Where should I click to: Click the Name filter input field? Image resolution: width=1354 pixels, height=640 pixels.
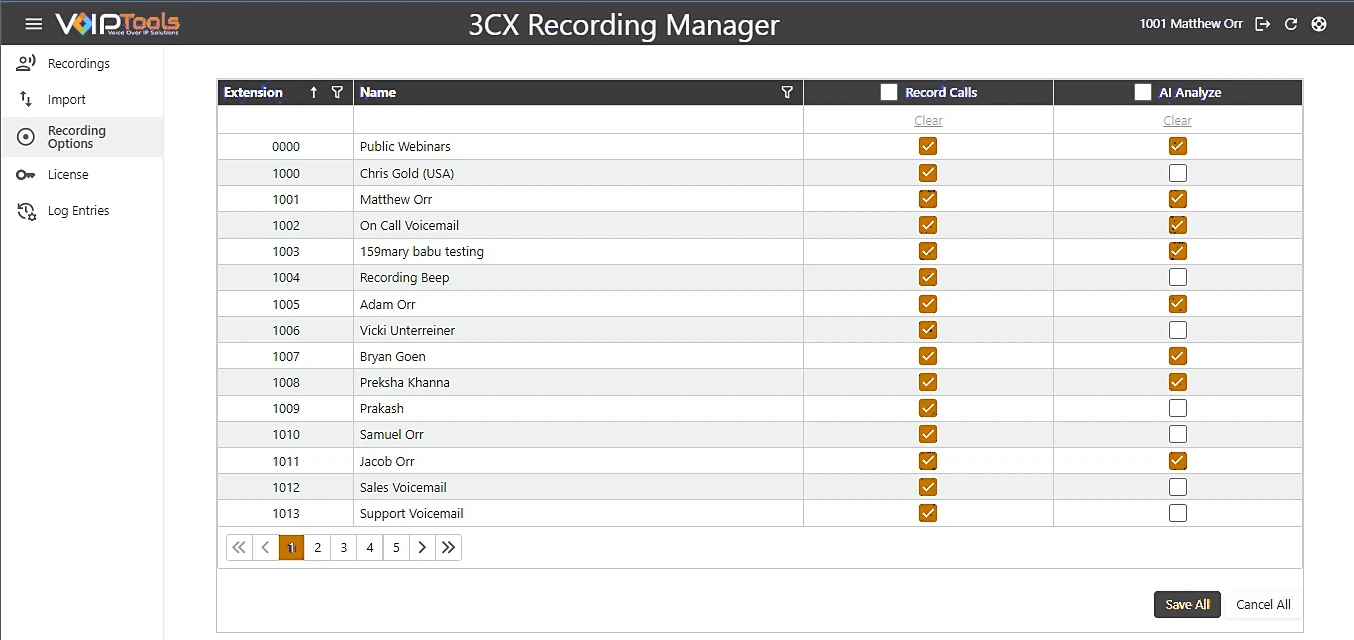coord(578,120)
